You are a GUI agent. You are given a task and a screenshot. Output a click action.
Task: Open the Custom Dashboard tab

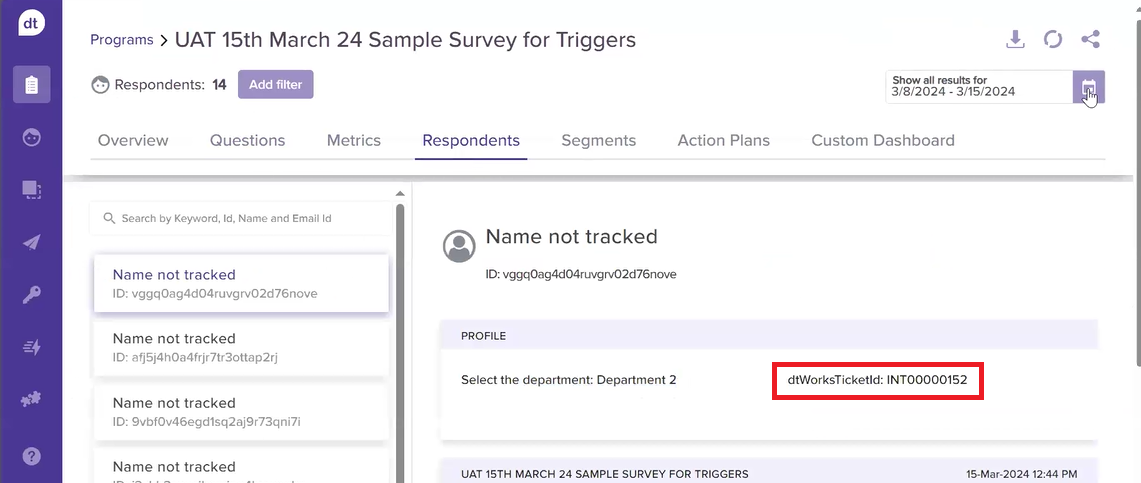pyautogui.click(x=882, y=141)
